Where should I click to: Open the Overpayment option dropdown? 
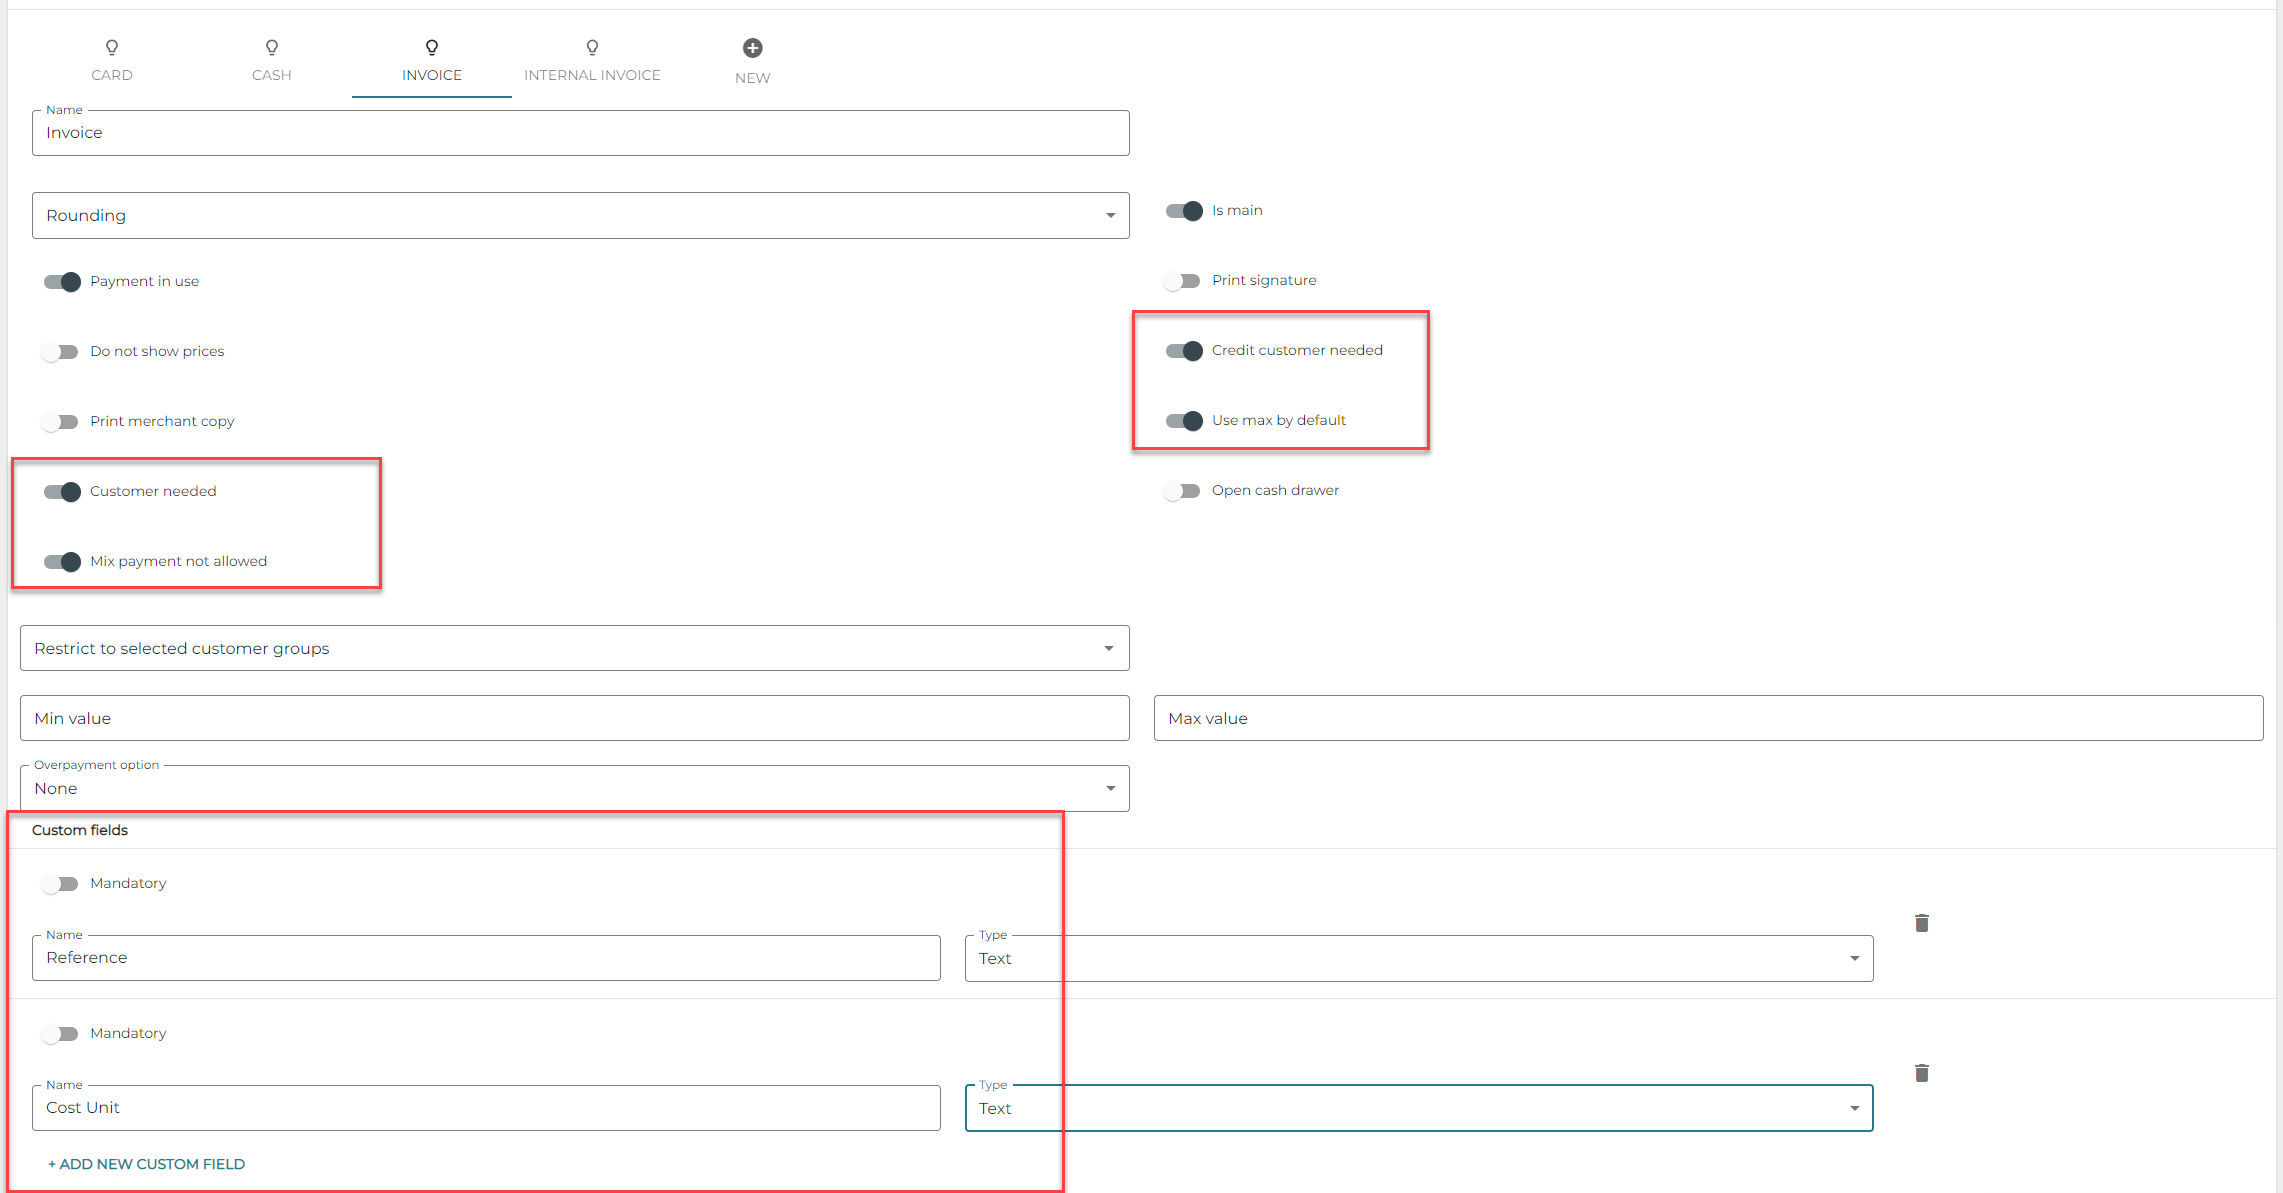point(574,789)
